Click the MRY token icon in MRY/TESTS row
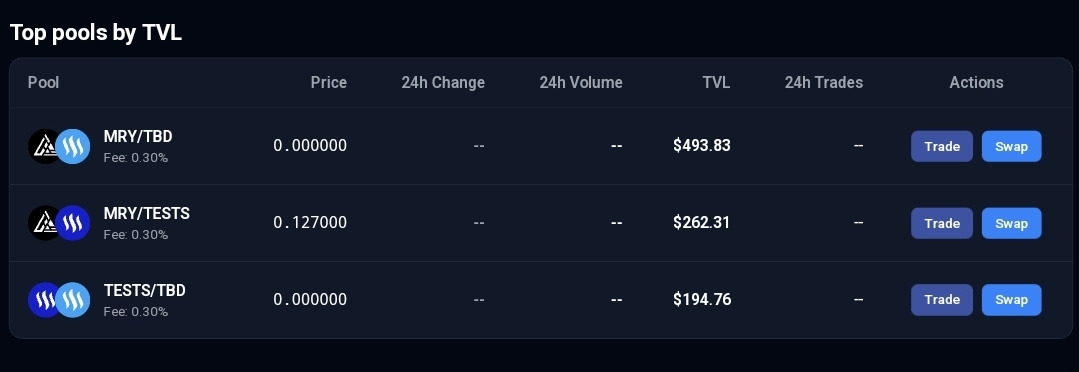This screenshot has height=372, width=1079. point(43,223)
